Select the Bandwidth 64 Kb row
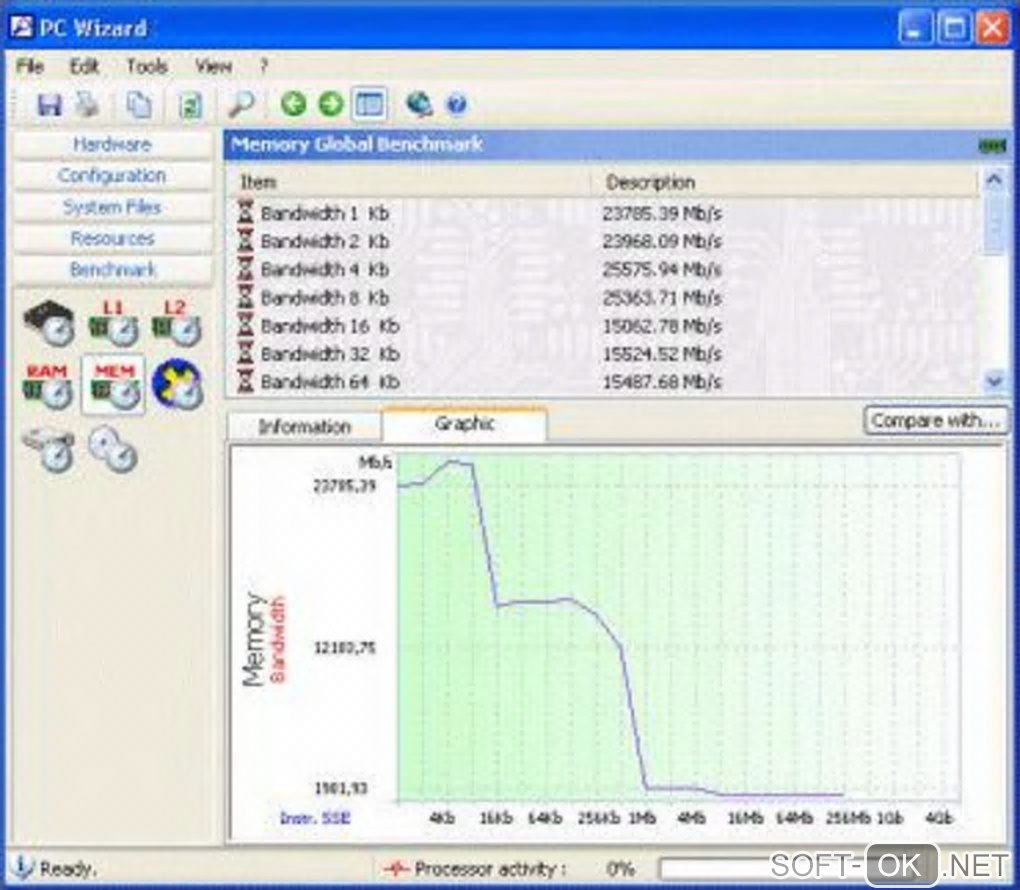The height and width of the screenshot is (890, 1020). (602, 382)
